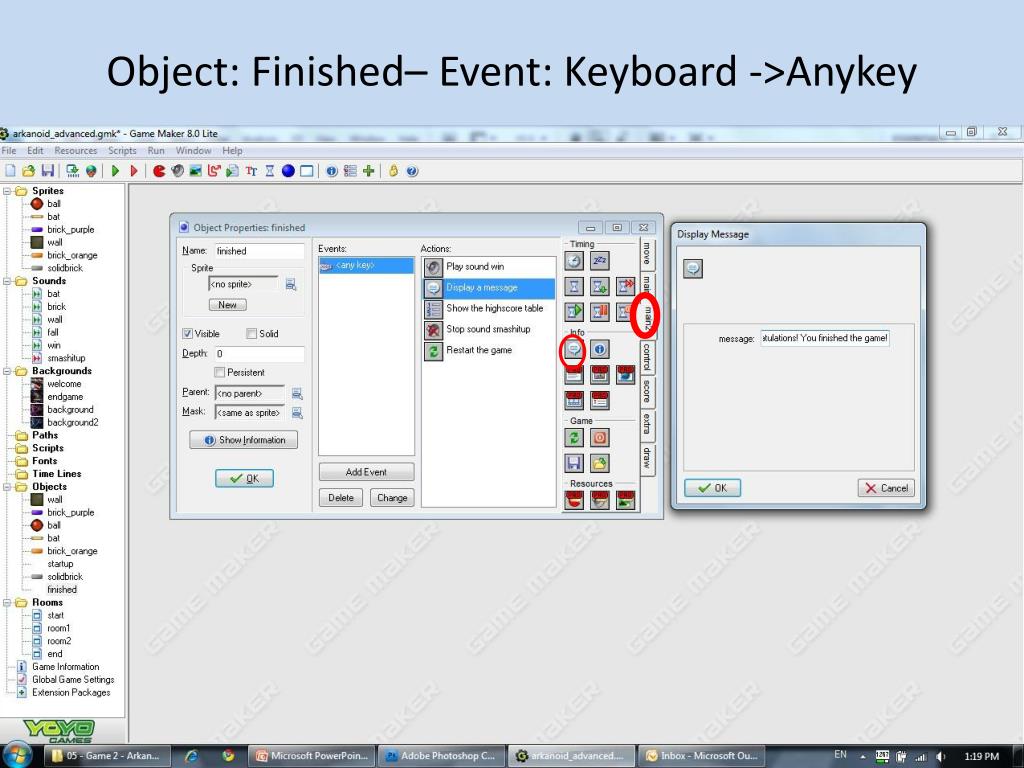This screenshot has height=768, width=1024.
Task: Open sprite picker next to no sprite
Action: [x=291, y=284]
